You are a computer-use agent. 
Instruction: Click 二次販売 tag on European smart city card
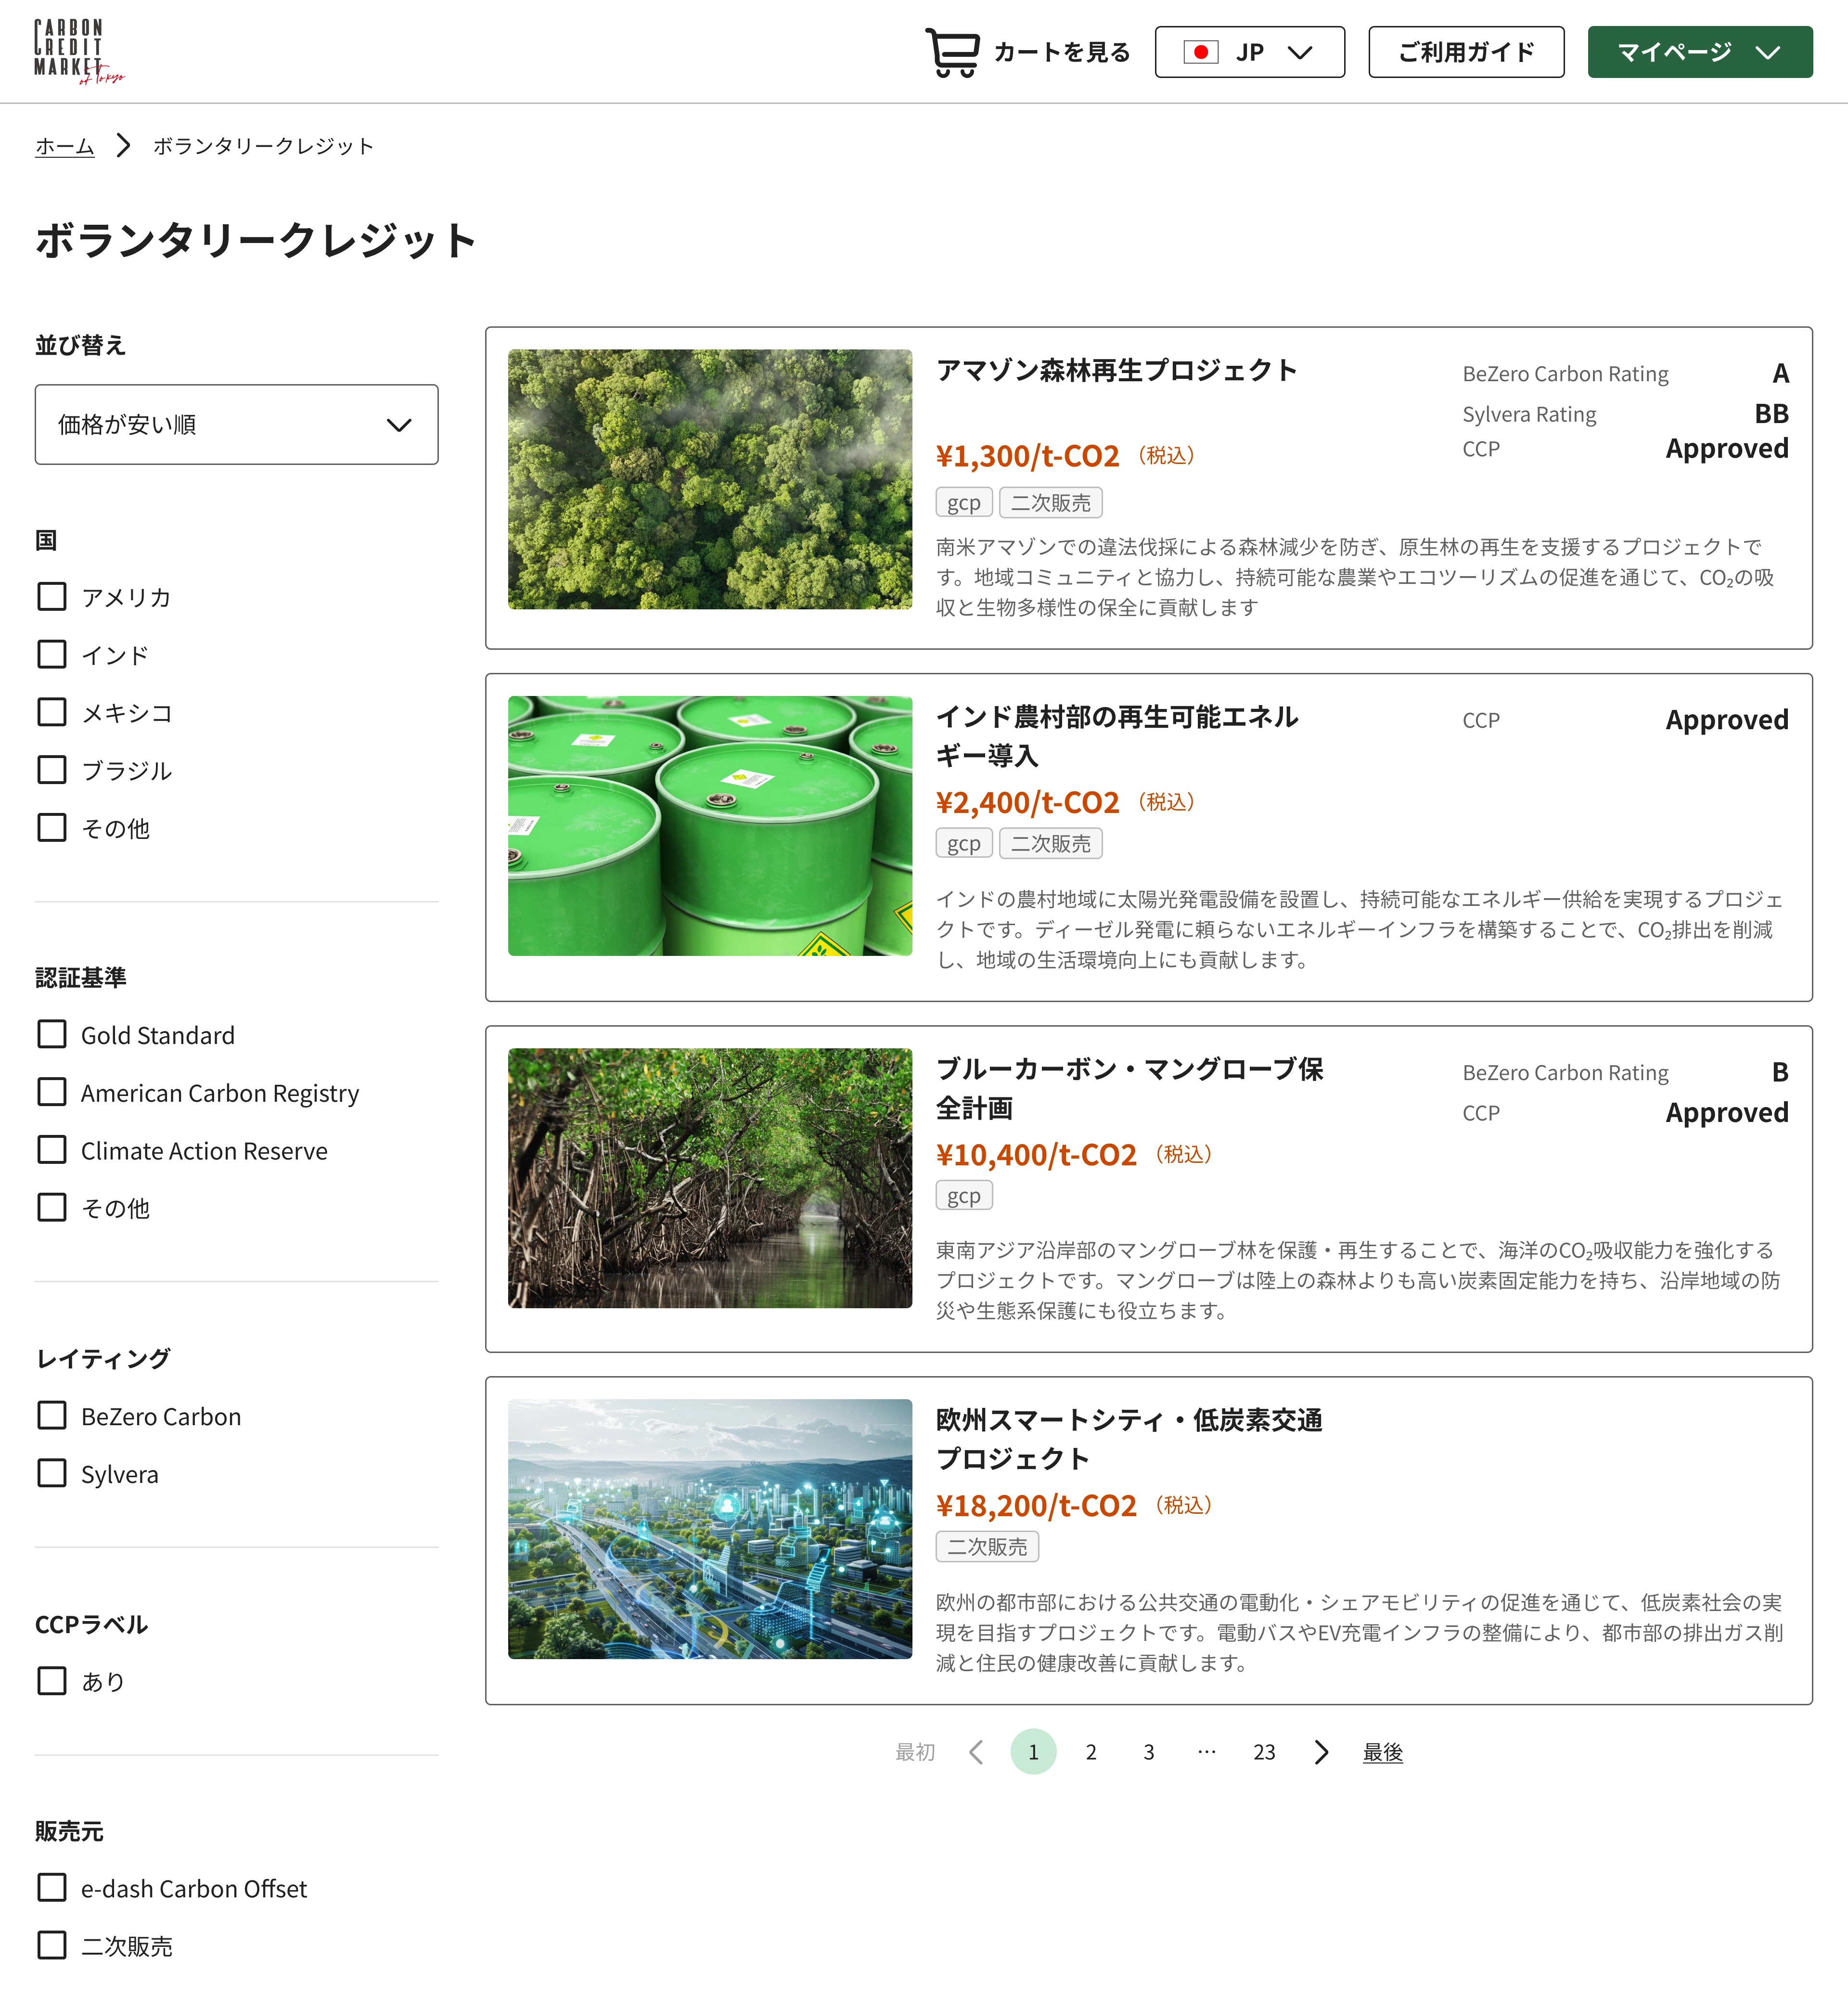pyautogui.click(x=987, y=1547)
